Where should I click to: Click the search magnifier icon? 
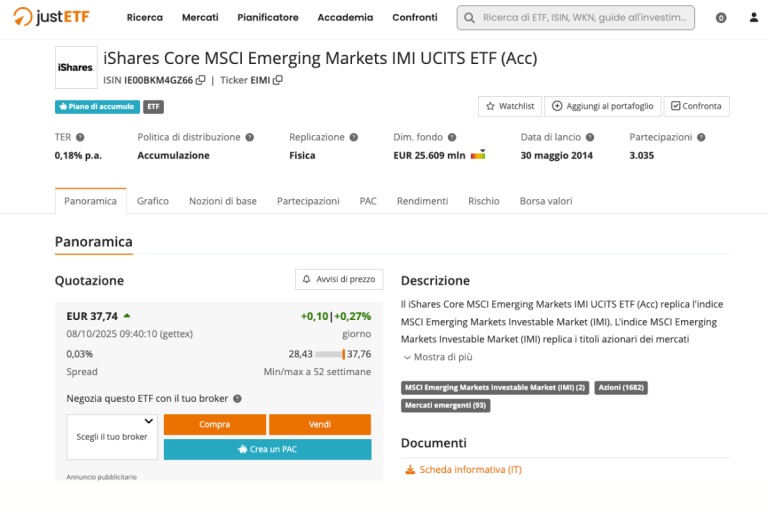coord(470,18)
